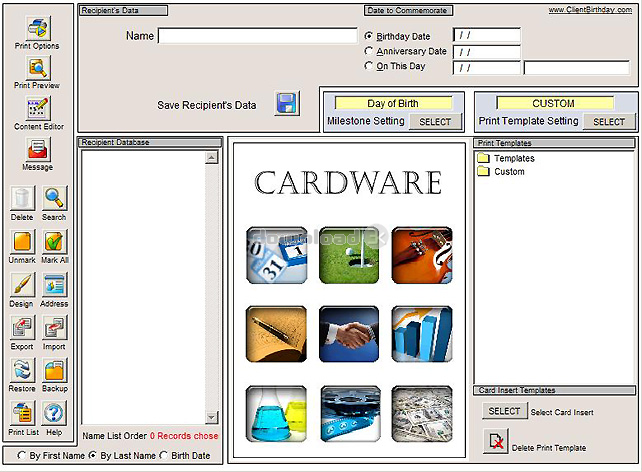Viewport: 642px width, 472px height.
Task: Select the On This Day option
Action: [368, 65]
